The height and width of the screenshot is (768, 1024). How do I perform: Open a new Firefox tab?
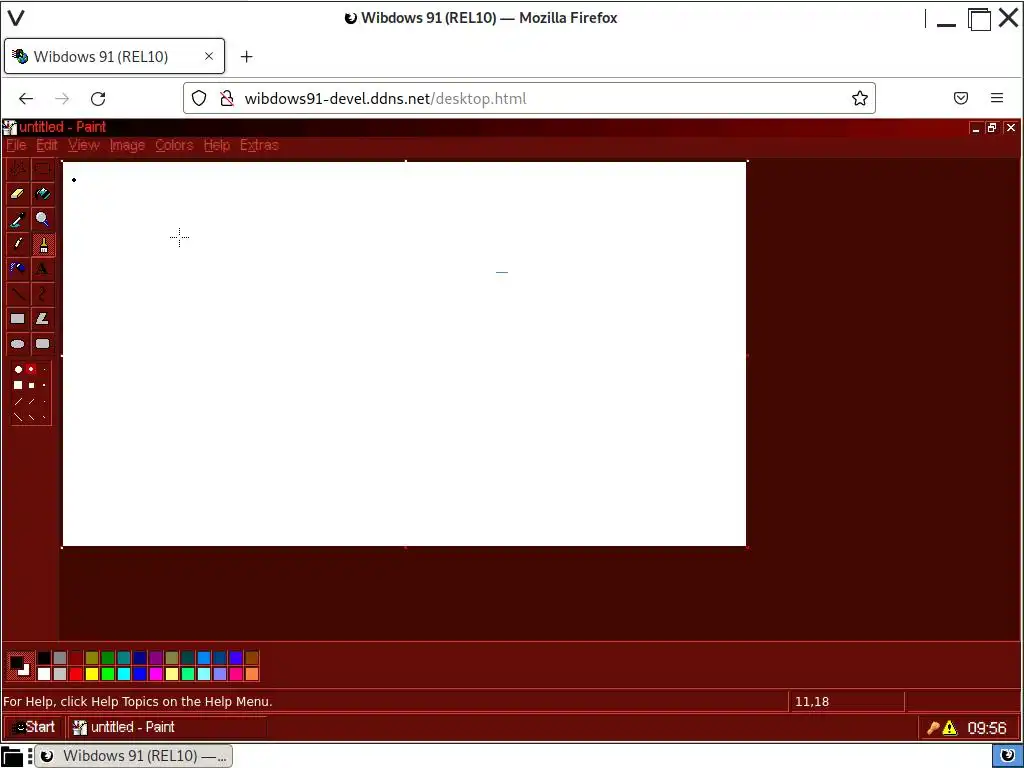246,57
